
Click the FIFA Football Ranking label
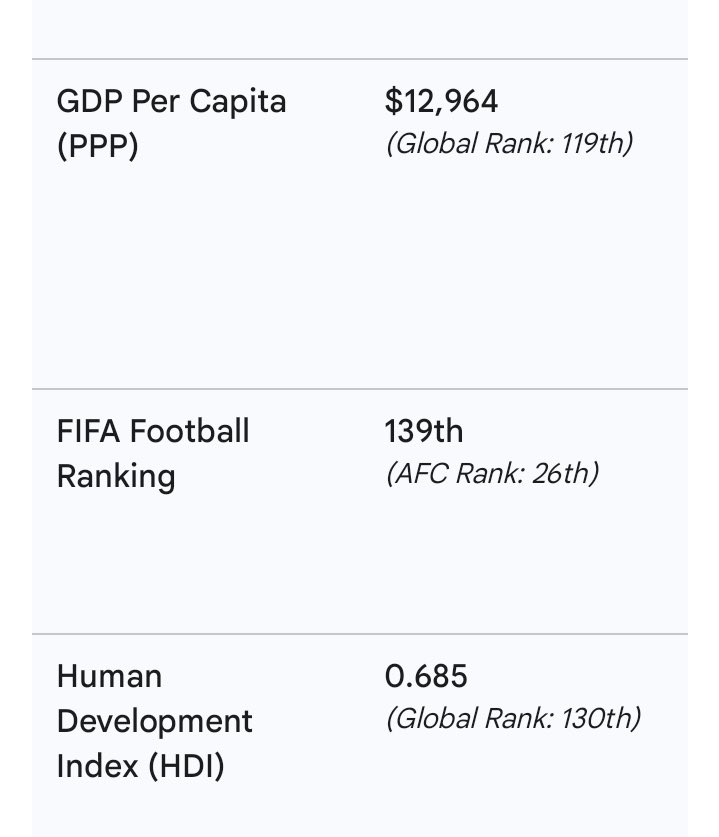click(153, 453)
